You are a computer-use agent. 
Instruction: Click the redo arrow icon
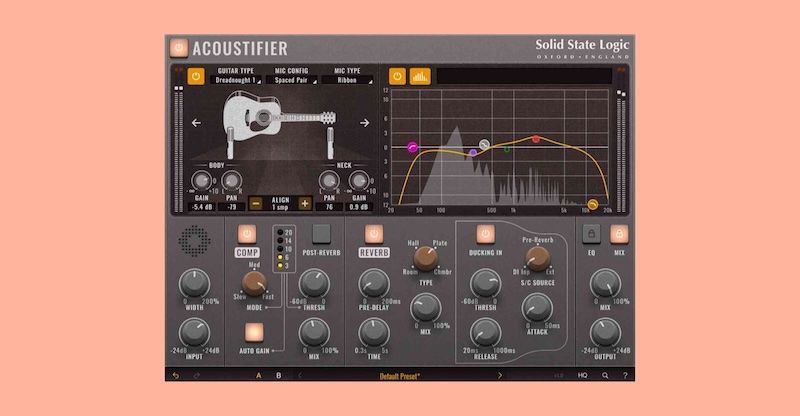click(197, 376)
